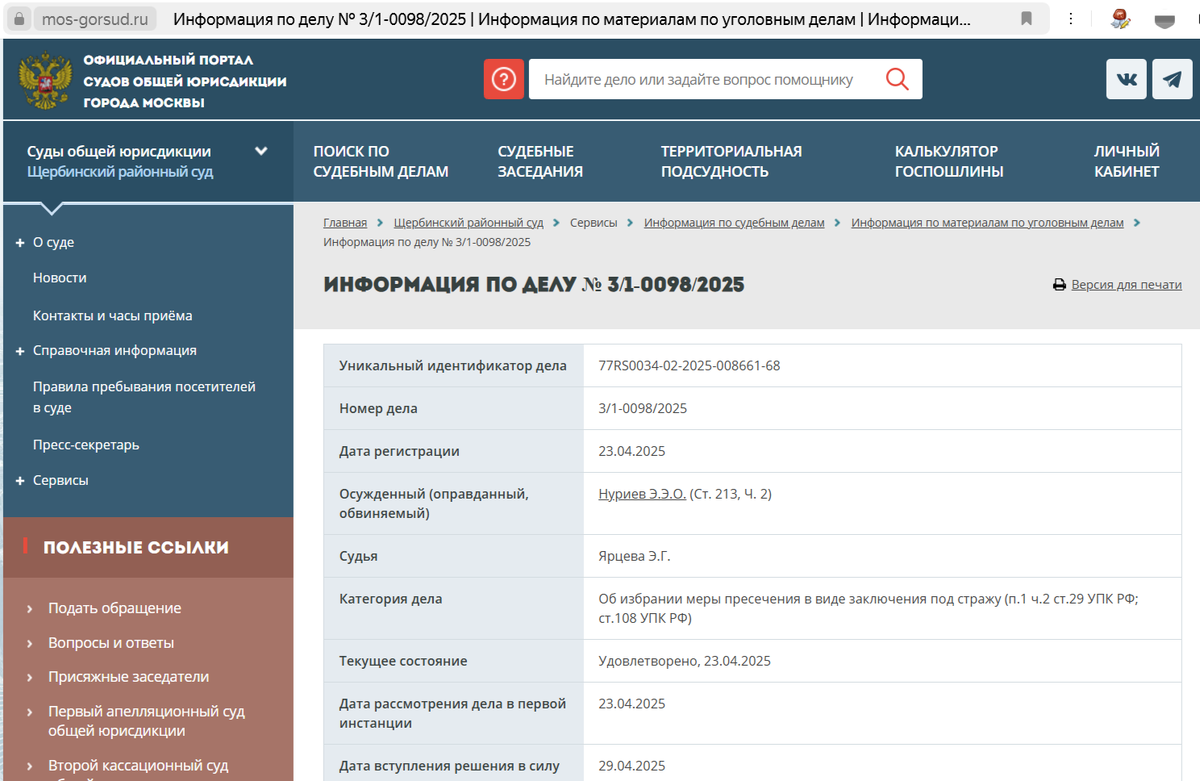Open the Подать обращение link
The image size is (1200, 781).
116,608
